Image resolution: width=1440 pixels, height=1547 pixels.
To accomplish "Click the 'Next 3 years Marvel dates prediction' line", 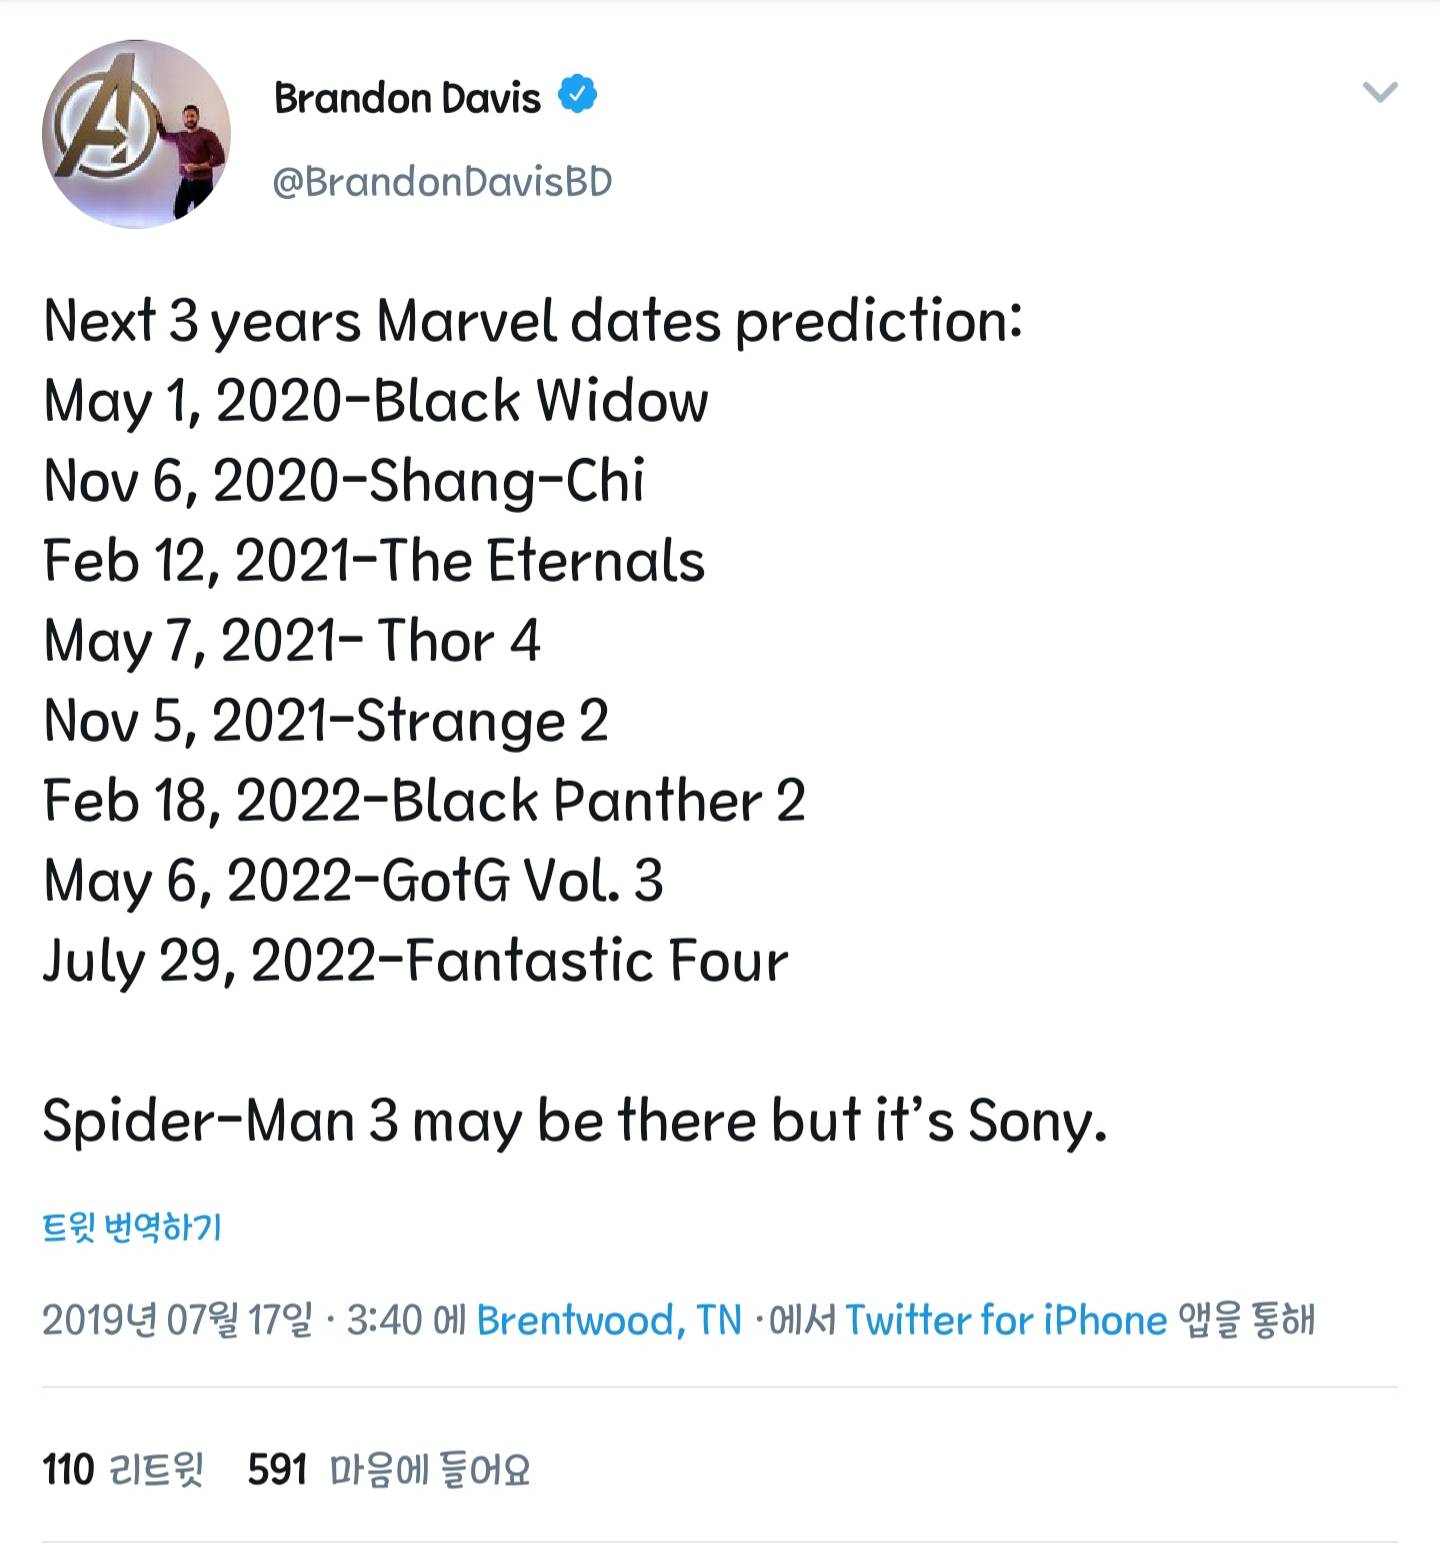I will pos(533,322).
